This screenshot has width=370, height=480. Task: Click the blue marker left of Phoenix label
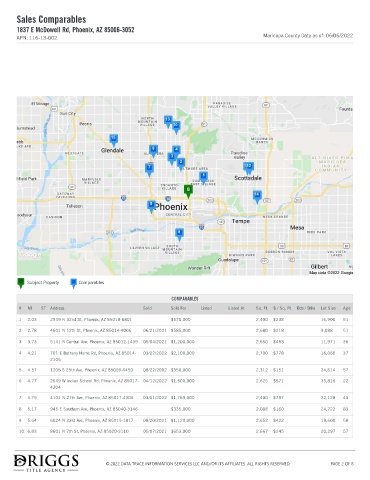[151, 206]
